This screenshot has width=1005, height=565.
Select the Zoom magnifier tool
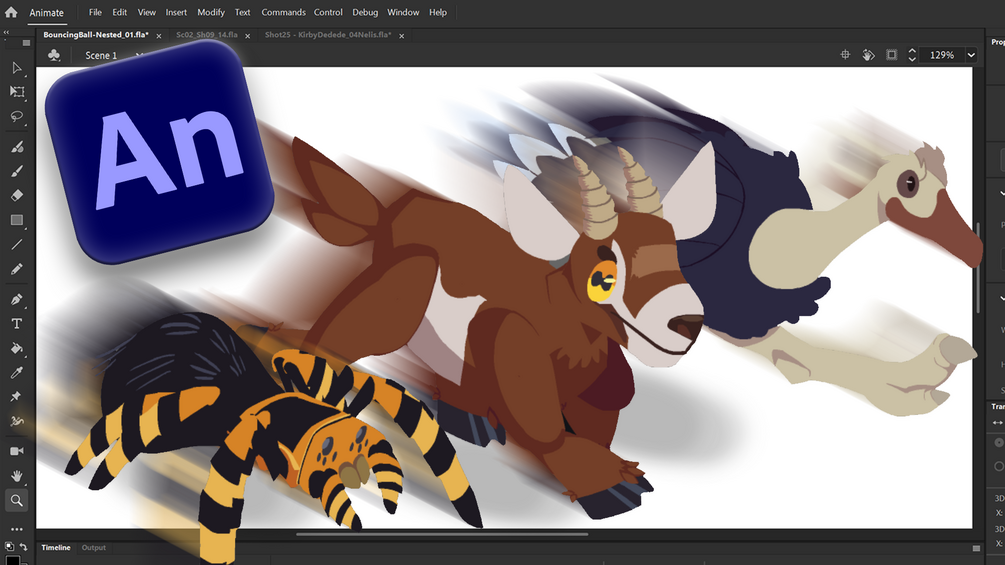pos(17,500)
